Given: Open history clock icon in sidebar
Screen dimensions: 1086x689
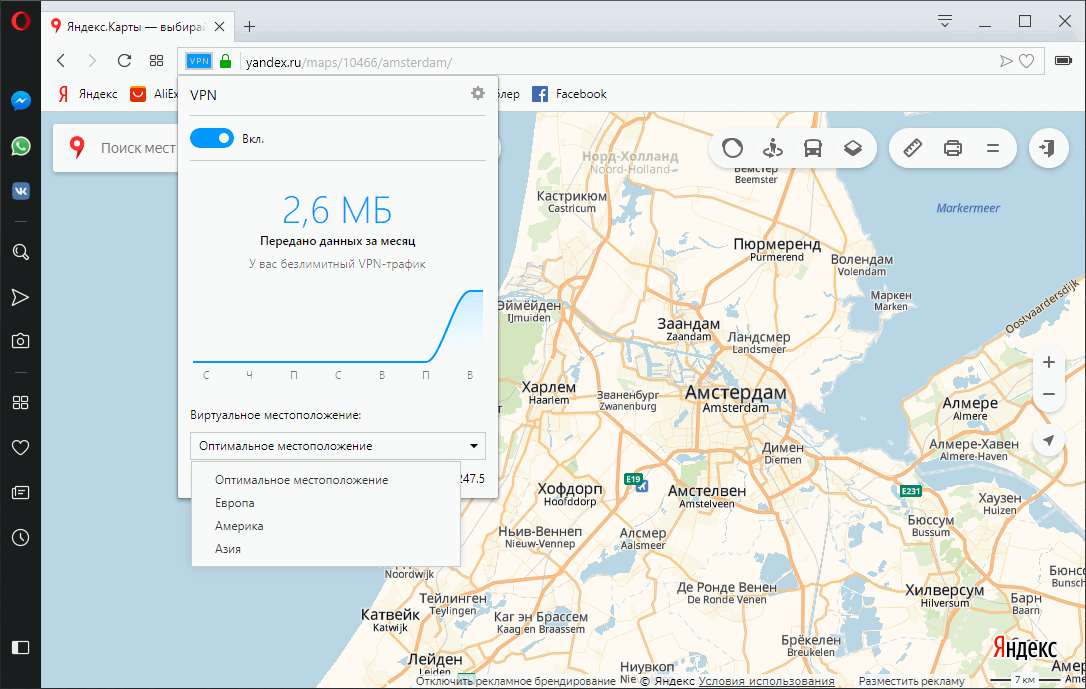Looking at the screenshot, I should (x=21, y=537).
